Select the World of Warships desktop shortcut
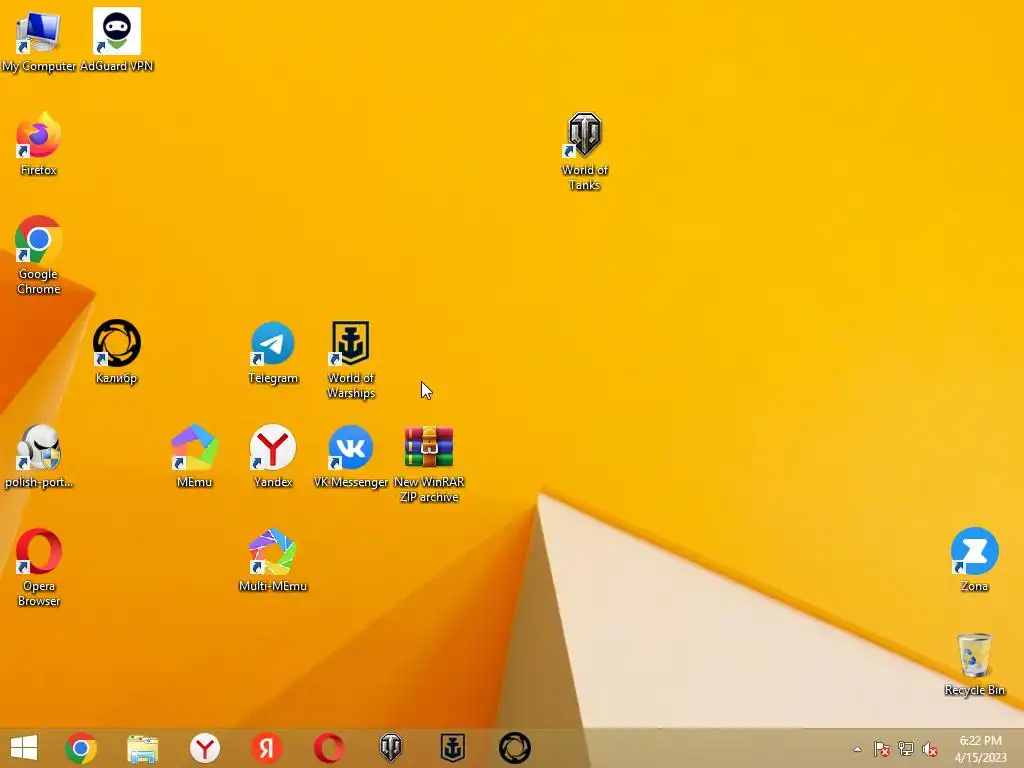1024x768 pixels. coord(351,360)
